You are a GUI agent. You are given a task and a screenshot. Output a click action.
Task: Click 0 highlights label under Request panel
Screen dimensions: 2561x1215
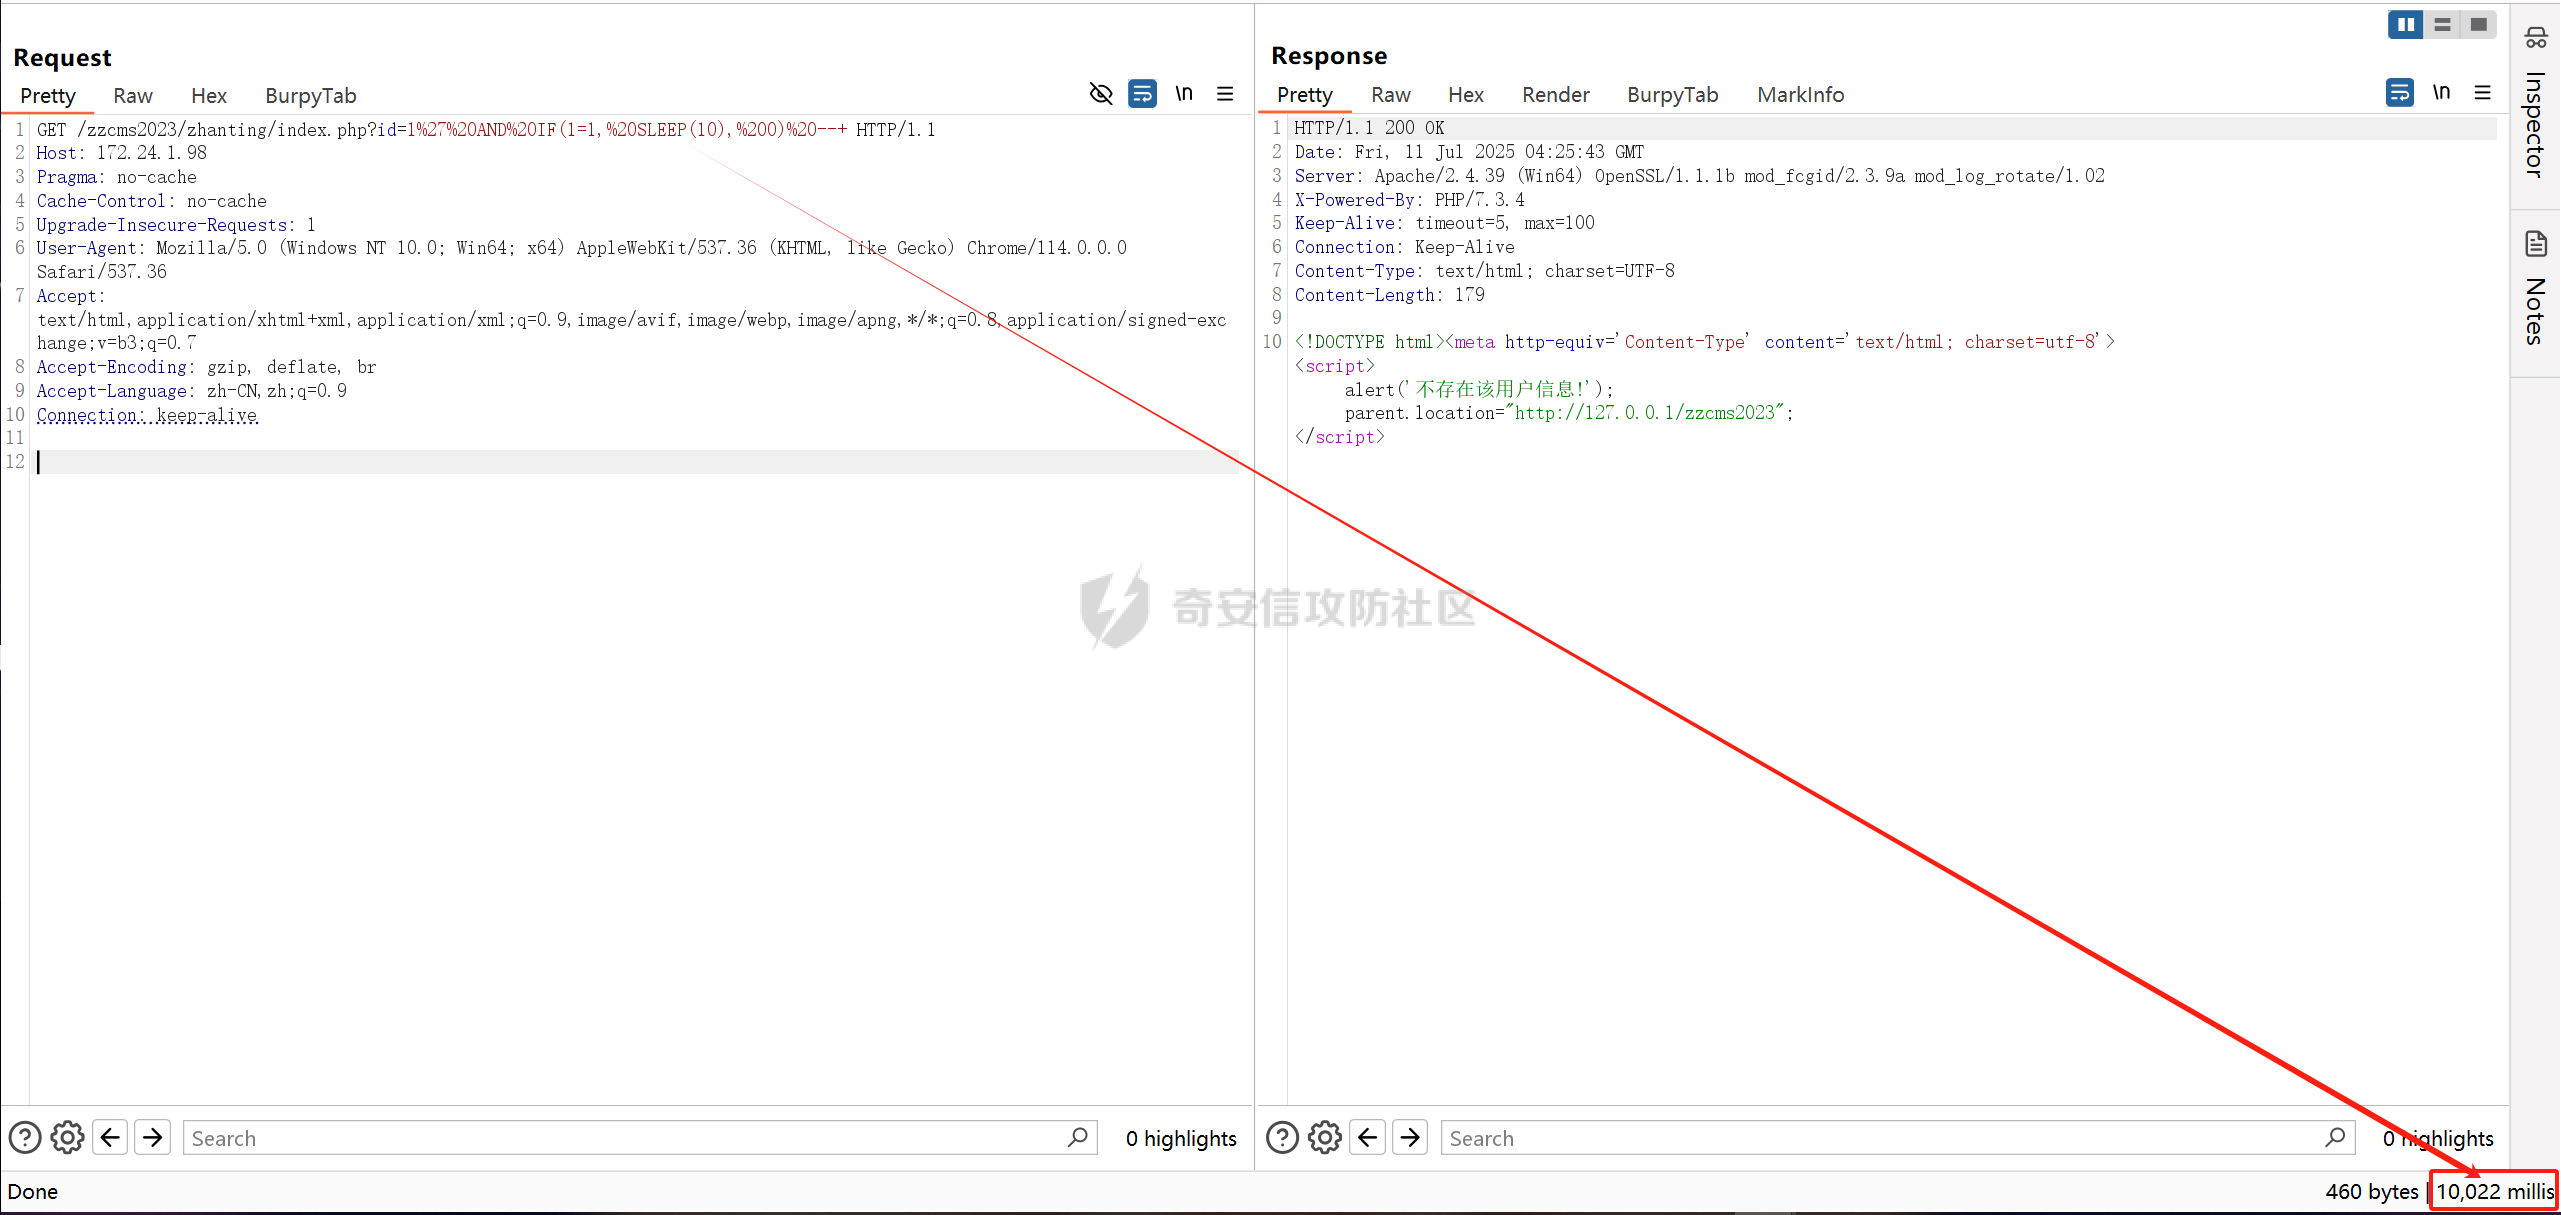pyautogui.click(x=1181, y=1139)
